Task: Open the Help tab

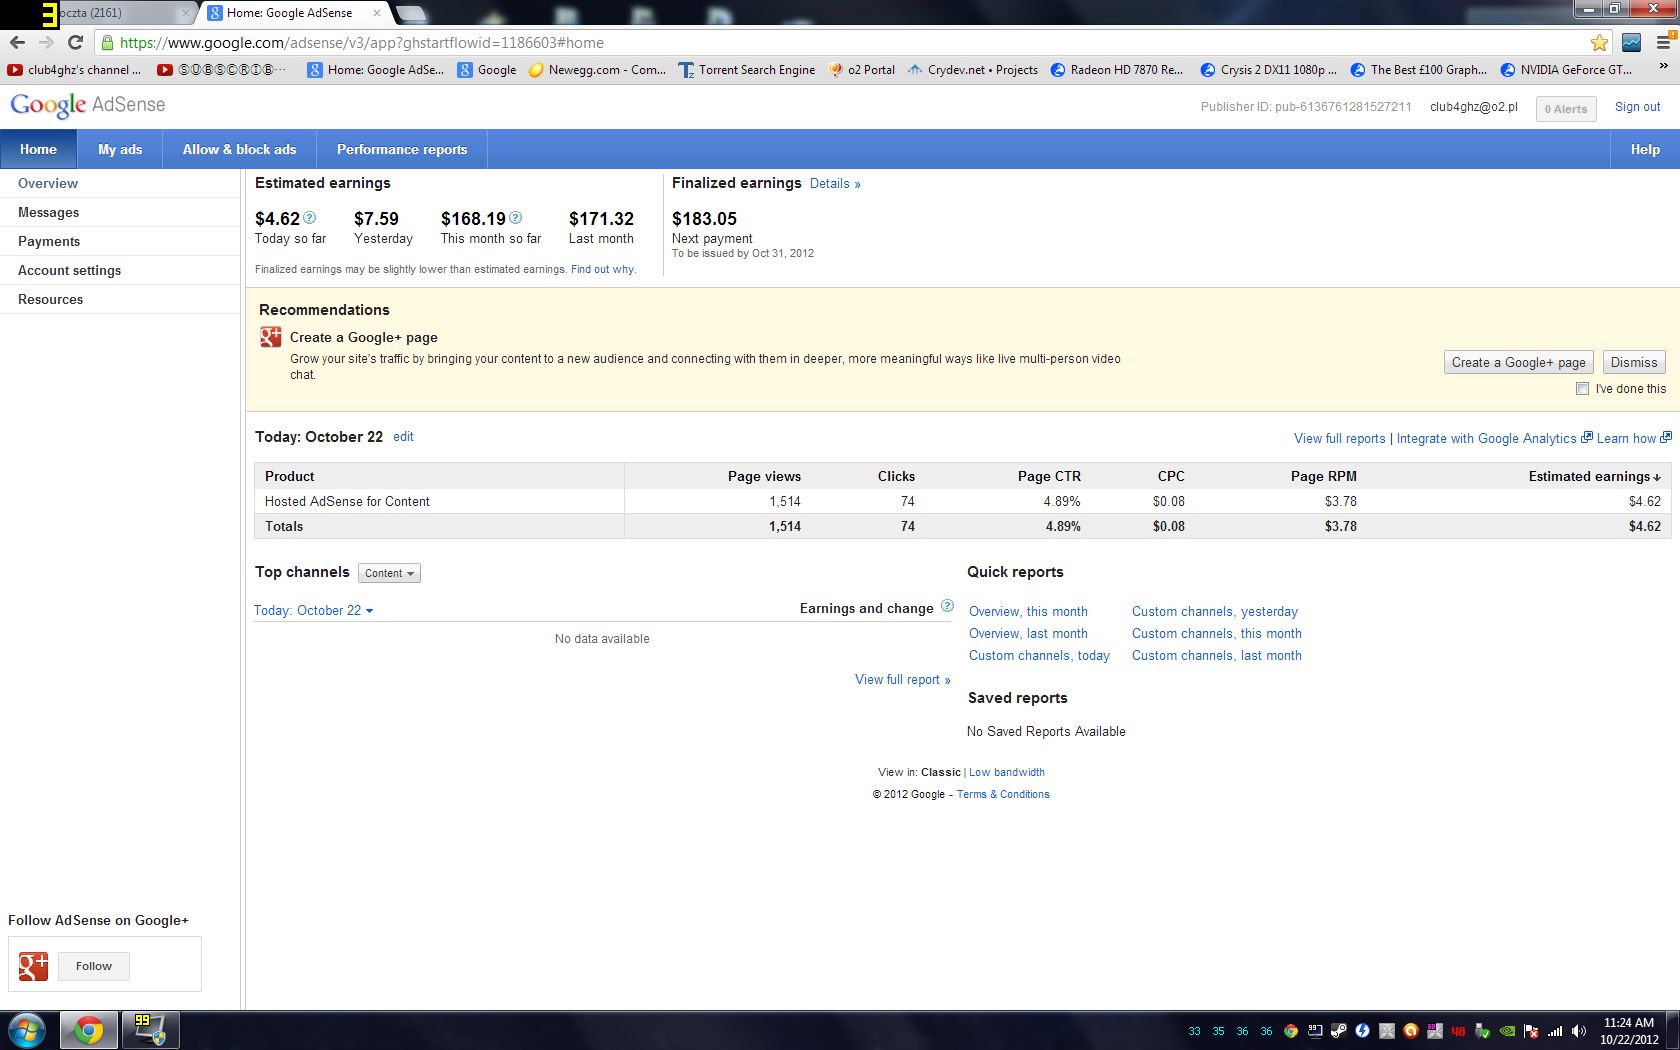Action: pos(1645,149)
